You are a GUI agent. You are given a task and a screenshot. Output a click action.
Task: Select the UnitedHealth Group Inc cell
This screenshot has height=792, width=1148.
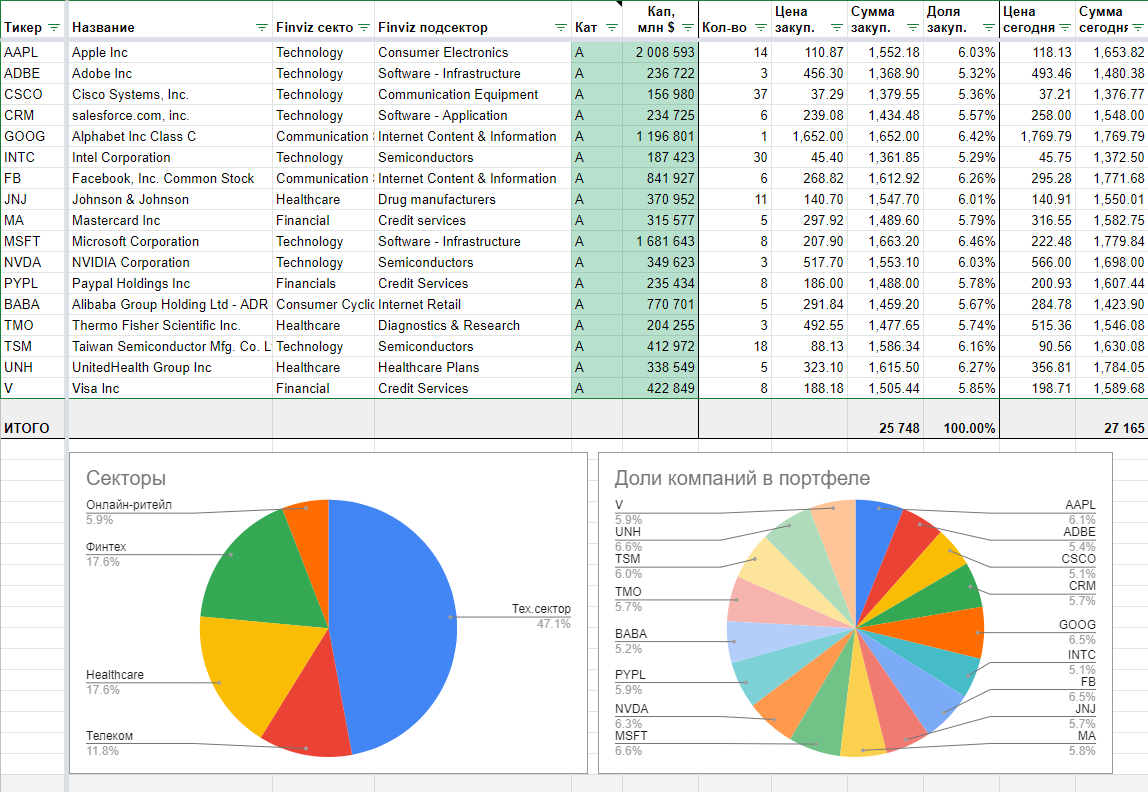(x=170, y=367)
